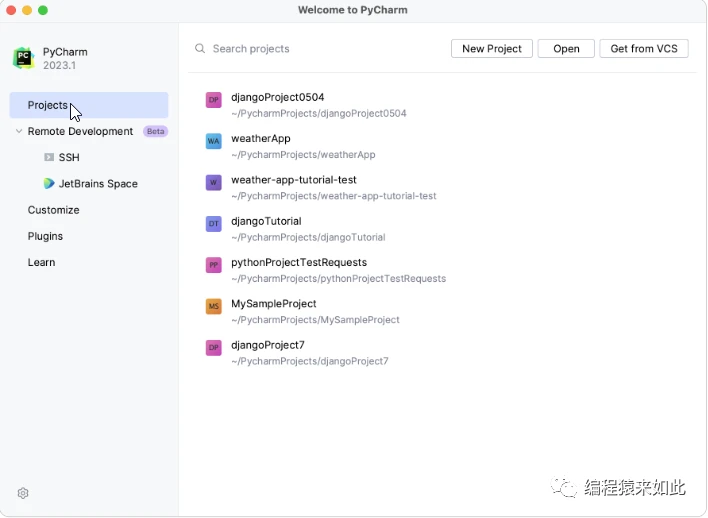
Task: Click the magnifier search icon
Action: 200,49
